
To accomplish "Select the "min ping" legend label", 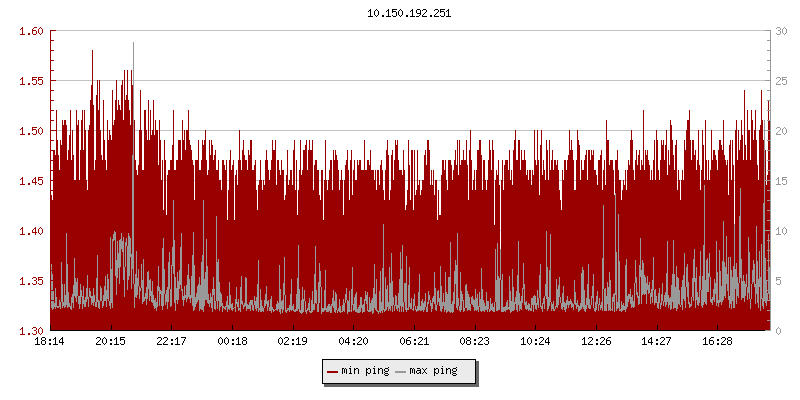I will 365,371.
